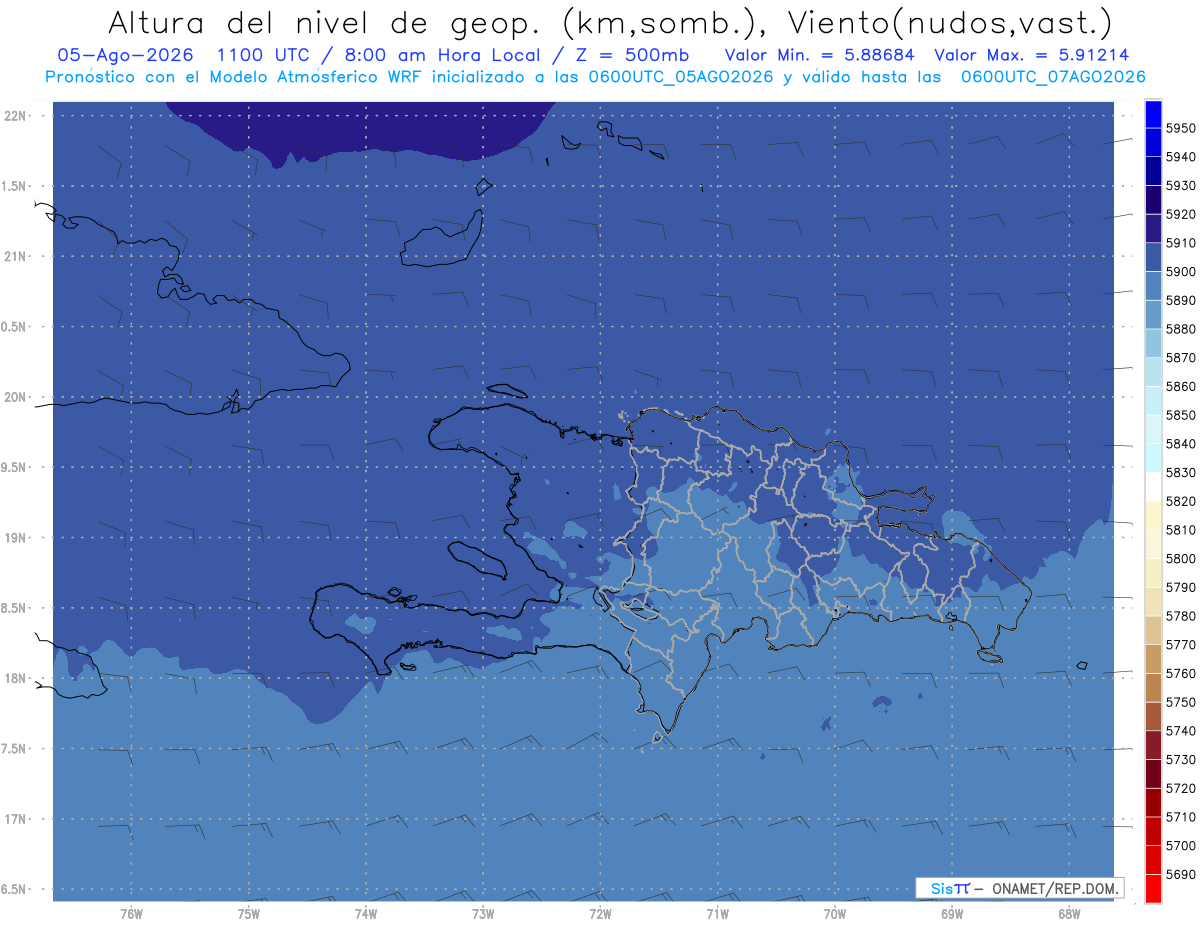The height and width of the screenshot is (927, 1200).
Task: Pick the bright blue swatch above 5950
Action: (1153, 114)
